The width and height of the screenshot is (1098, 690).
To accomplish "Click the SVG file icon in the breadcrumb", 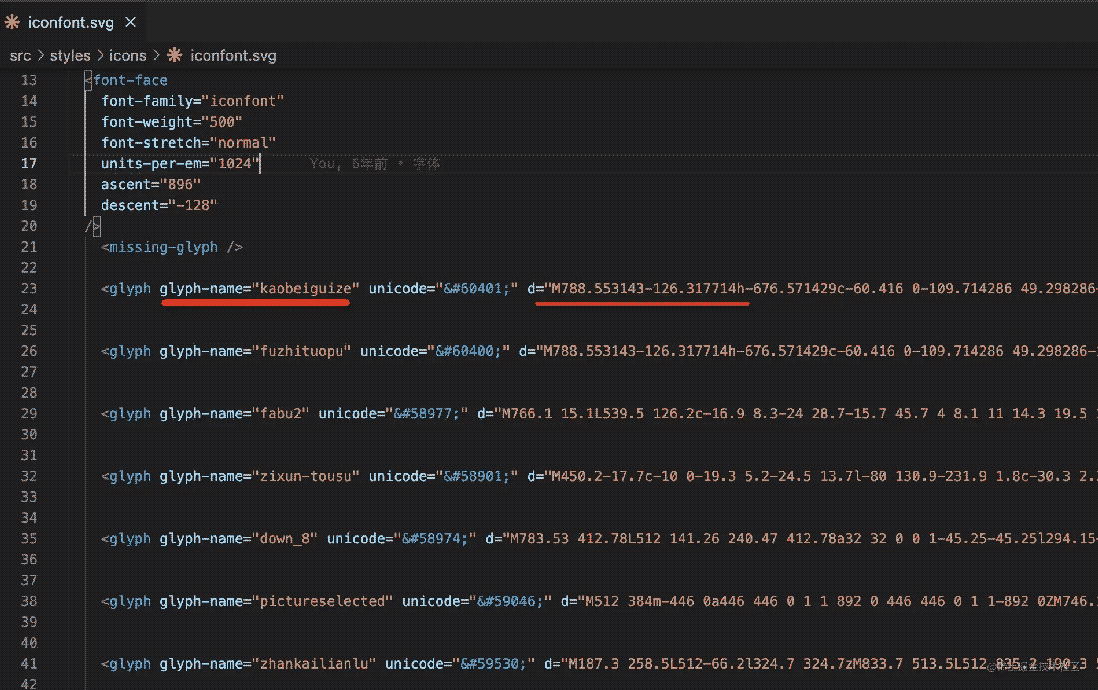I will click(175, 56).
